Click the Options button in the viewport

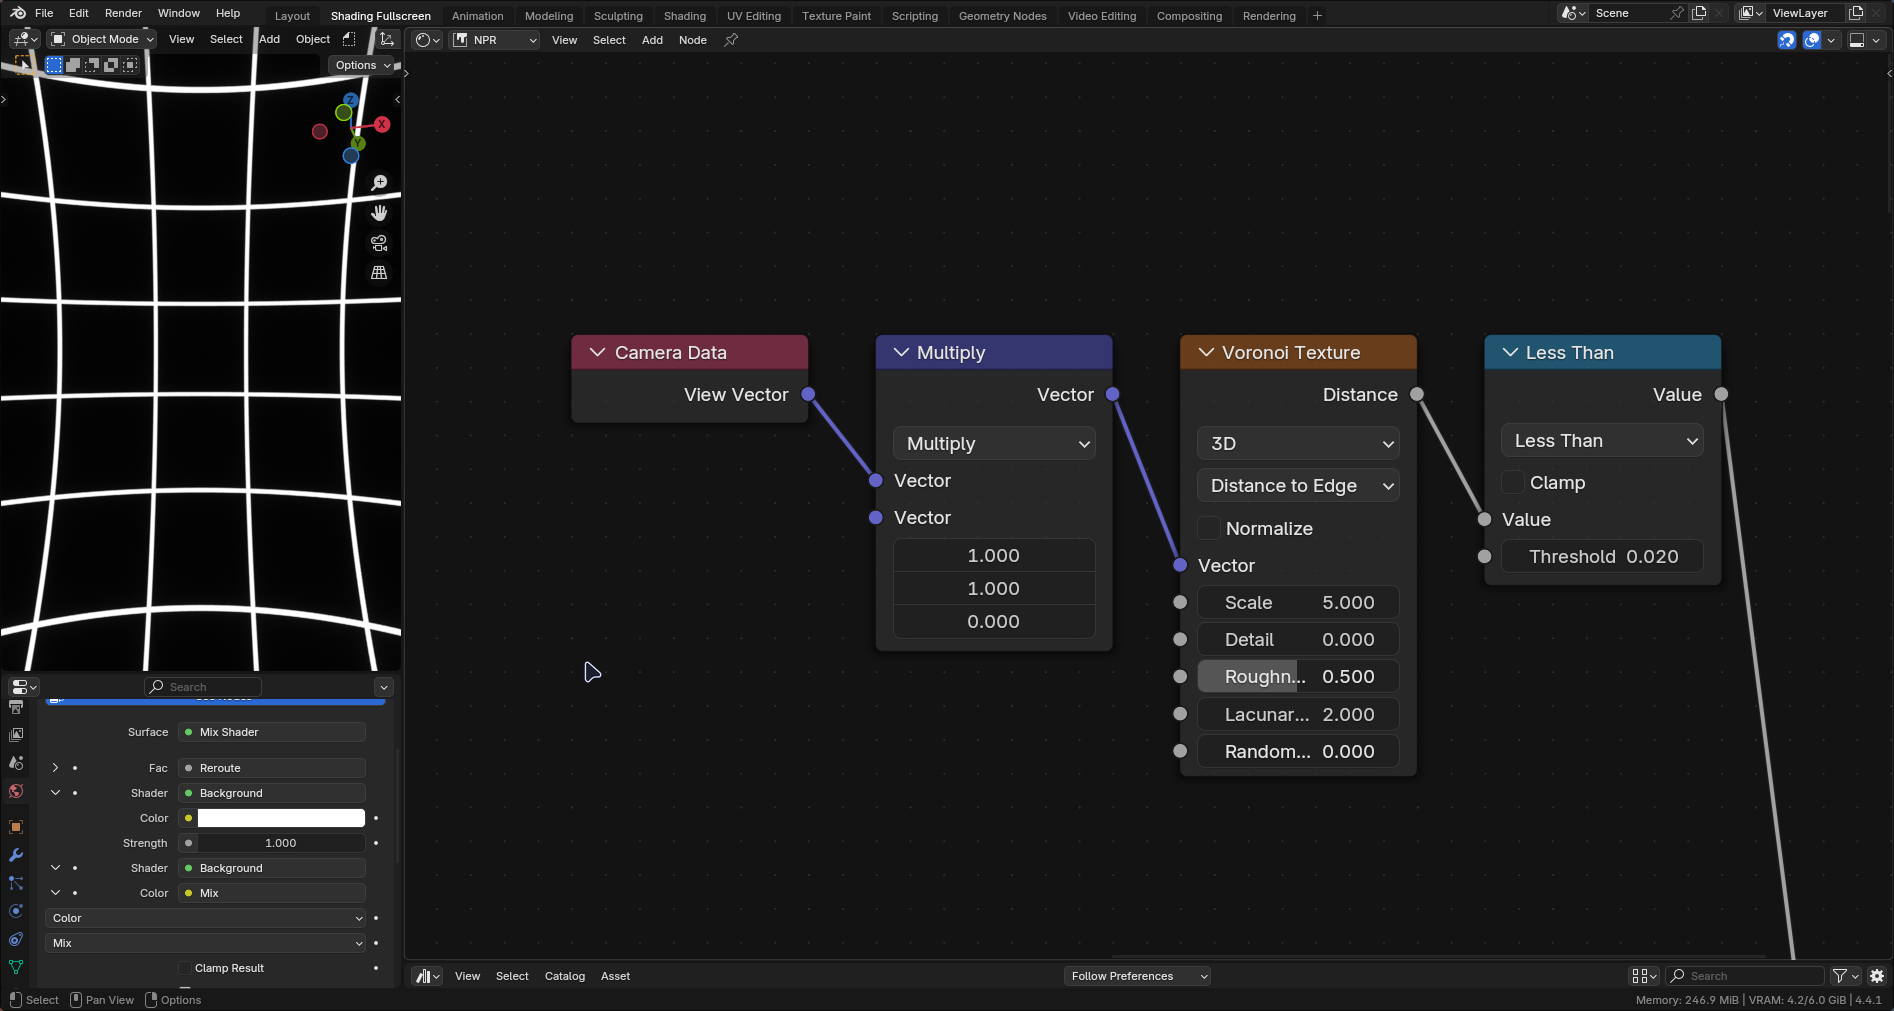pyautogui.click(x=362, y=65)
